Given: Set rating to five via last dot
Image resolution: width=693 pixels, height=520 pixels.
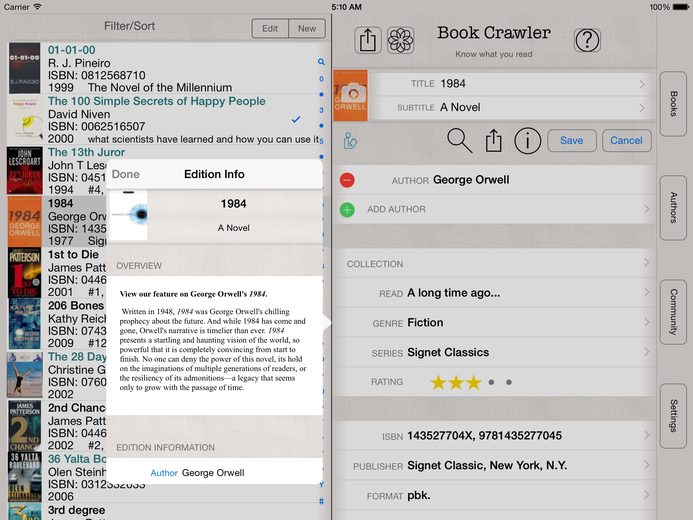Looking at the screenshot, I should coord(509,382).
